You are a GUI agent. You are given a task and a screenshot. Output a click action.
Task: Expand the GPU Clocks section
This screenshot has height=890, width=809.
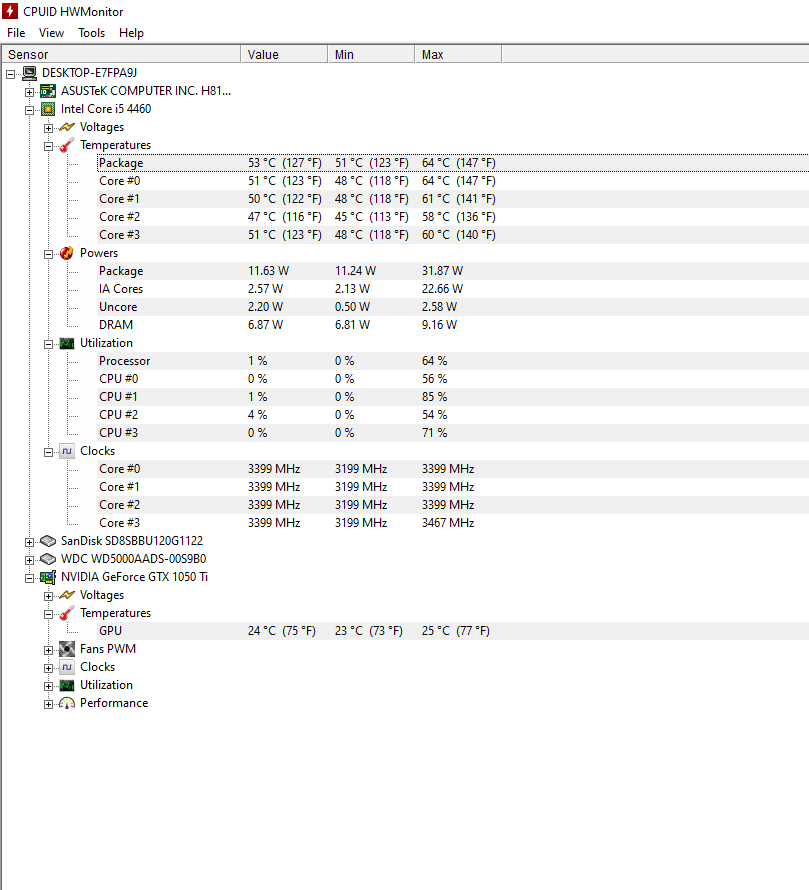click(x=48, y=668)
